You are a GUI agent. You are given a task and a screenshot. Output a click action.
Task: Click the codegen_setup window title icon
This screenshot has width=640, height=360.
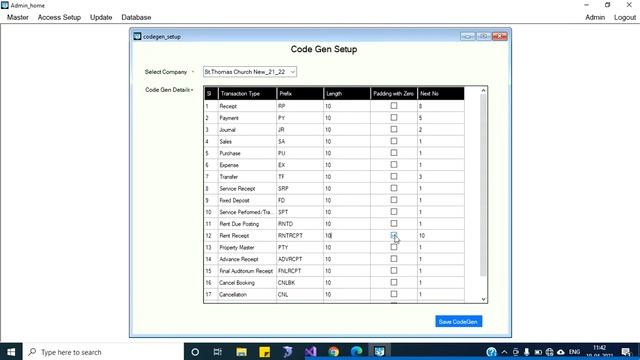[x=137, y=36]
